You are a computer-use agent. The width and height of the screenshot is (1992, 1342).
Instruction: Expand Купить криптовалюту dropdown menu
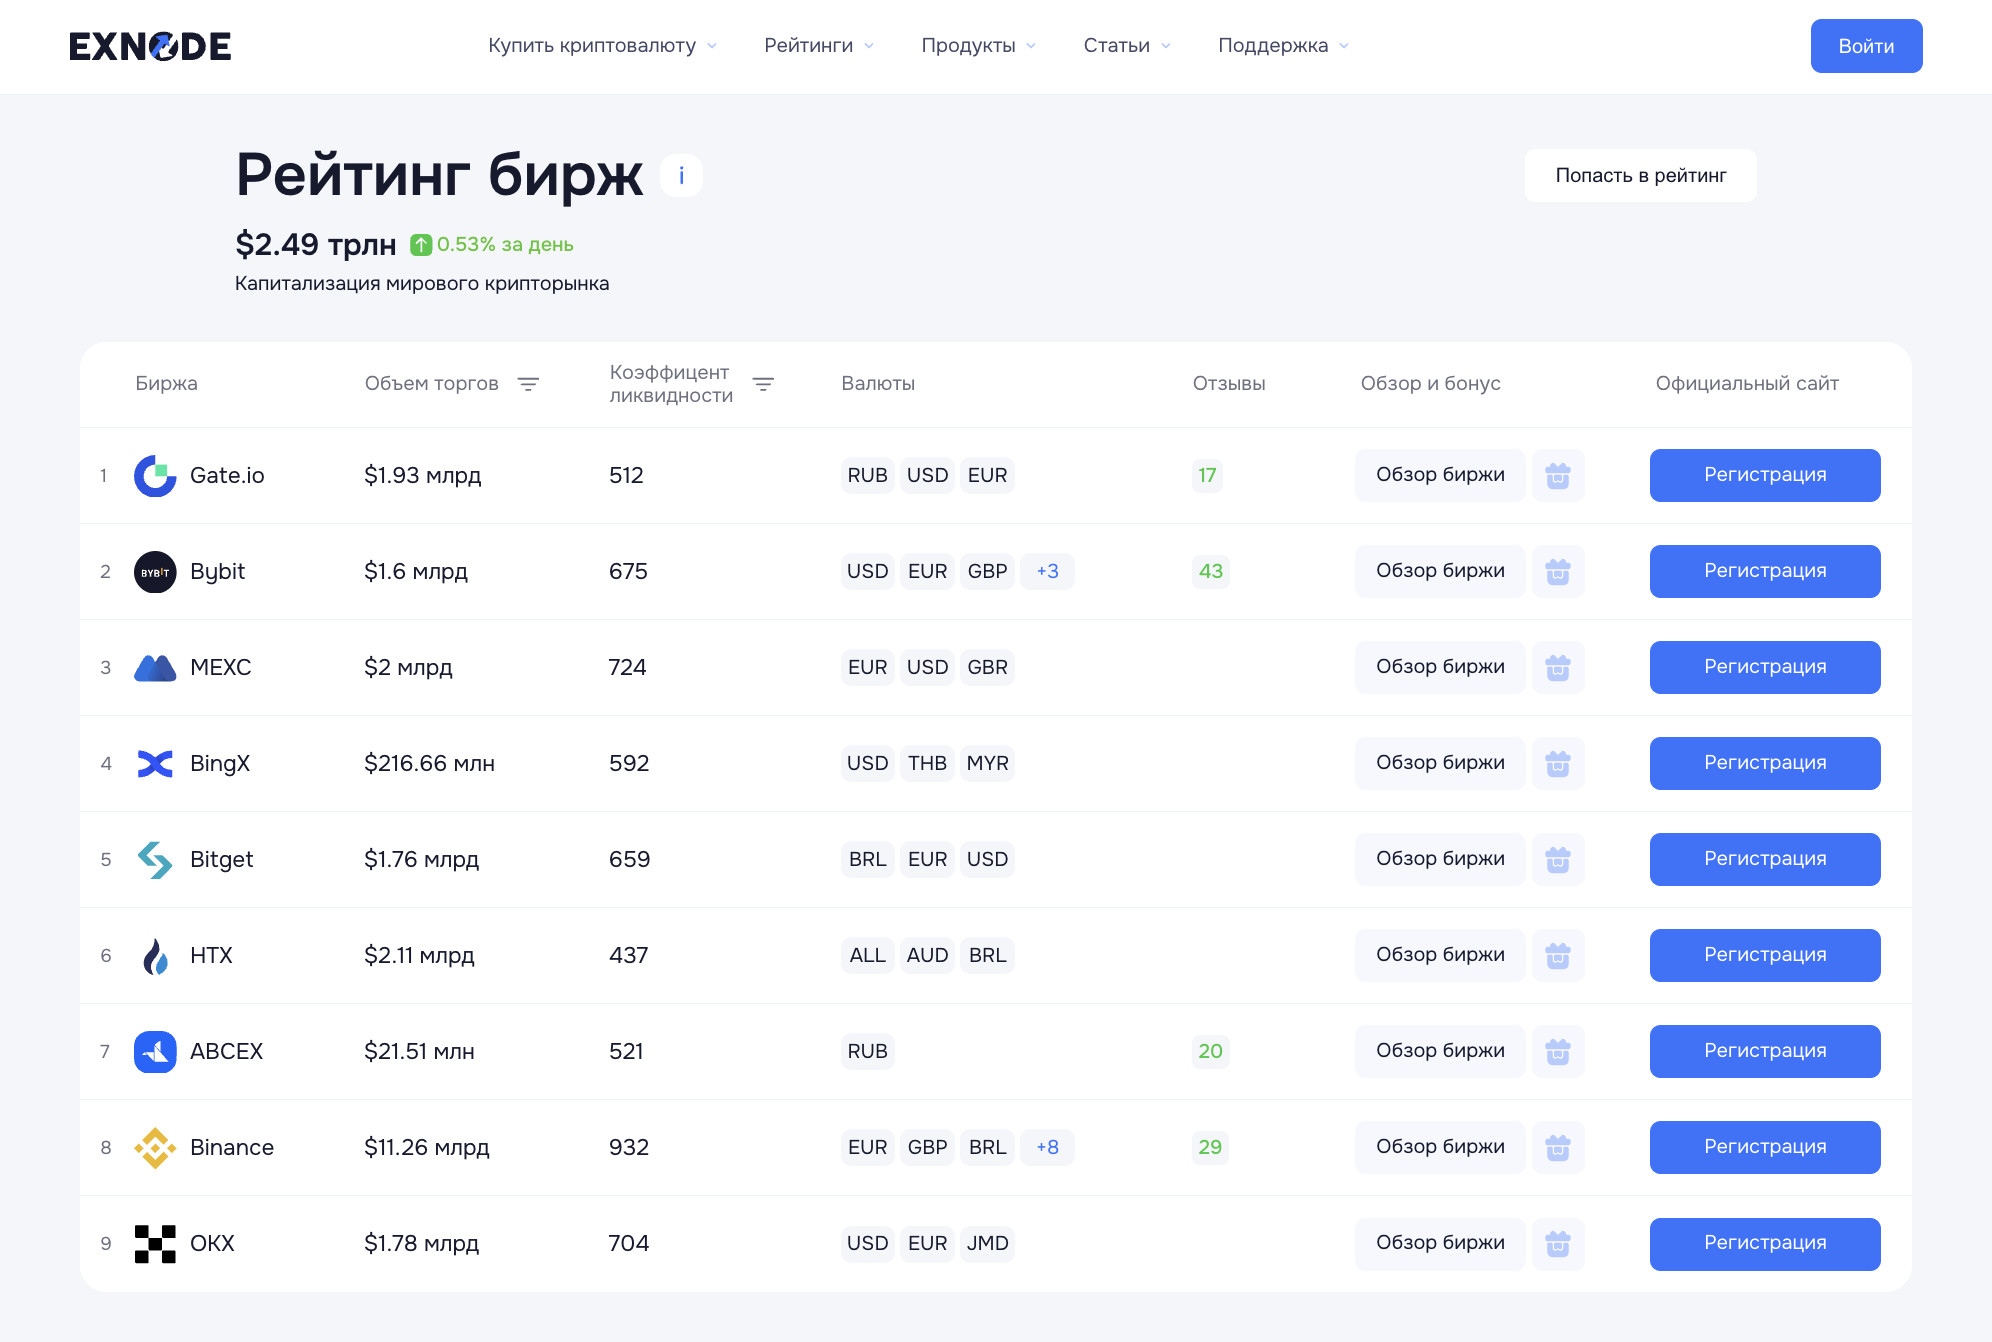(602, 46)
